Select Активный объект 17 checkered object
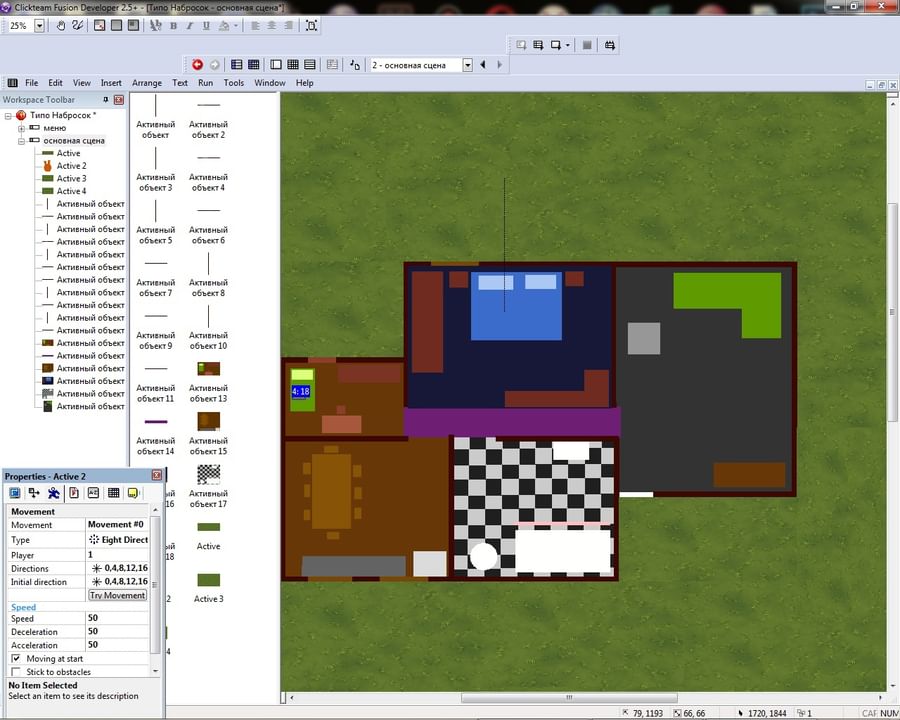Image resolution: width=900 pixels, height=720 pixels. click(208, 483)
